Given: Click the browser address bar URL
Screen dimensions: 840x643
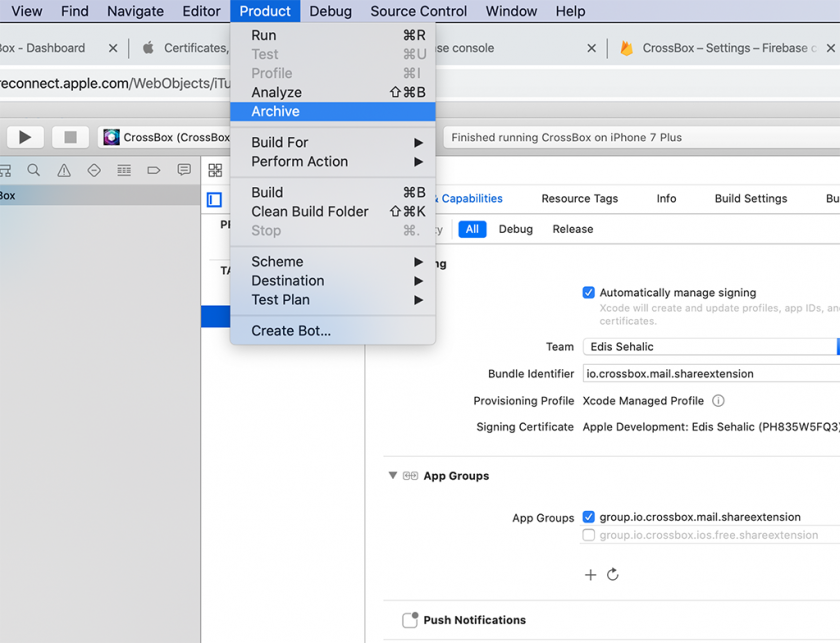Looking at the screenshot, I should 115,84.
